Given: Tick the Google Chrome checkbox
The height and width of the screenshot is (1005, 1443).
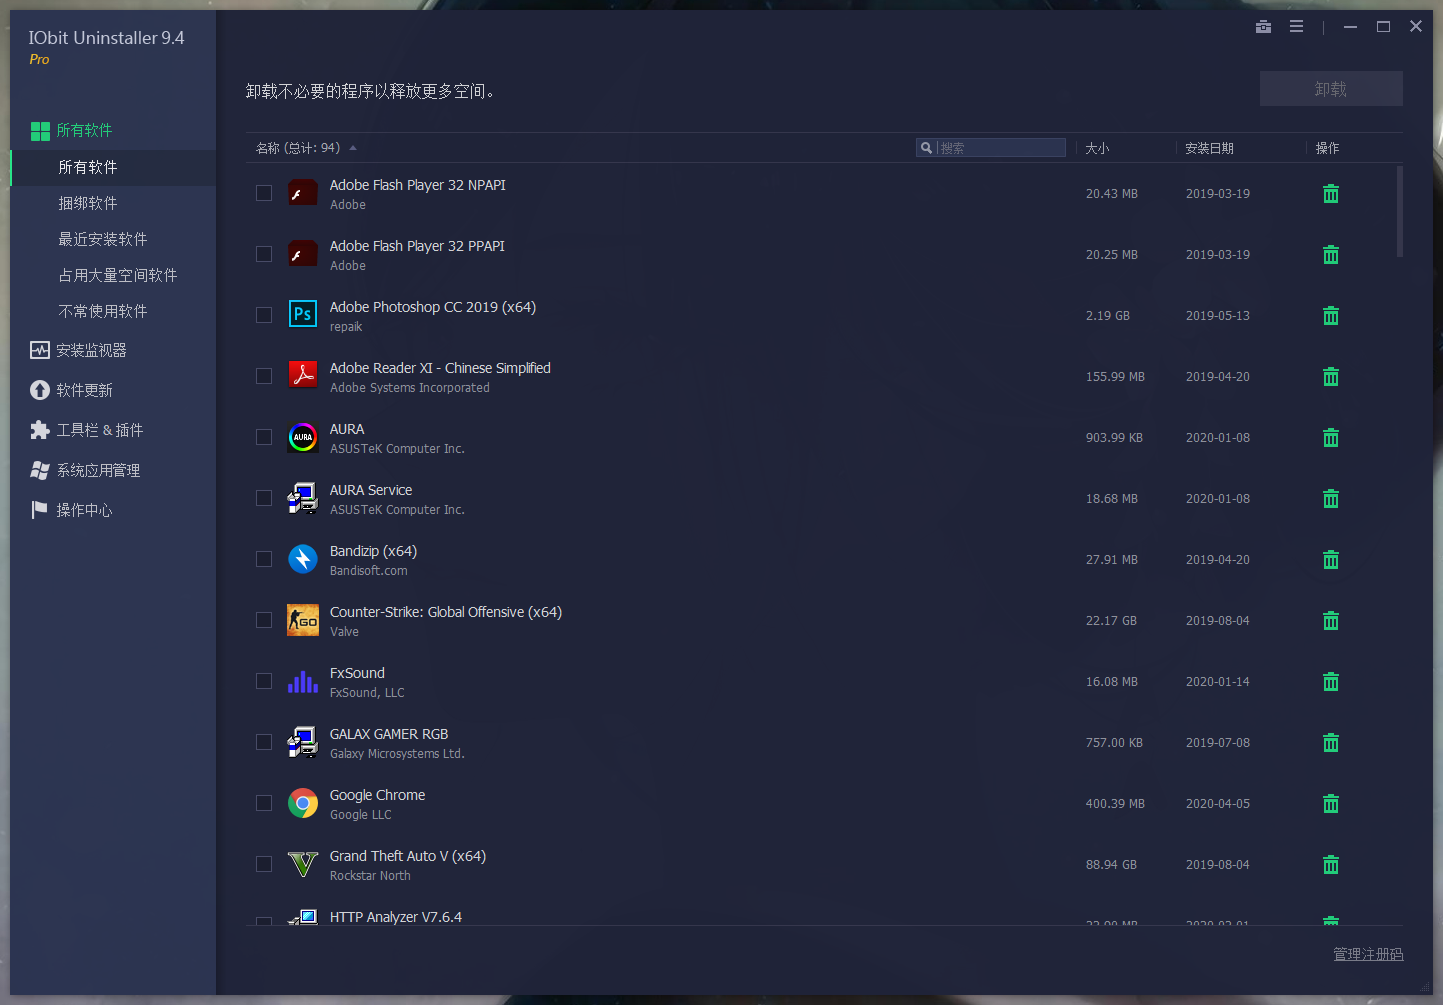Looking at the screenshot, I should pyautogui.click(x=264, y=803).
